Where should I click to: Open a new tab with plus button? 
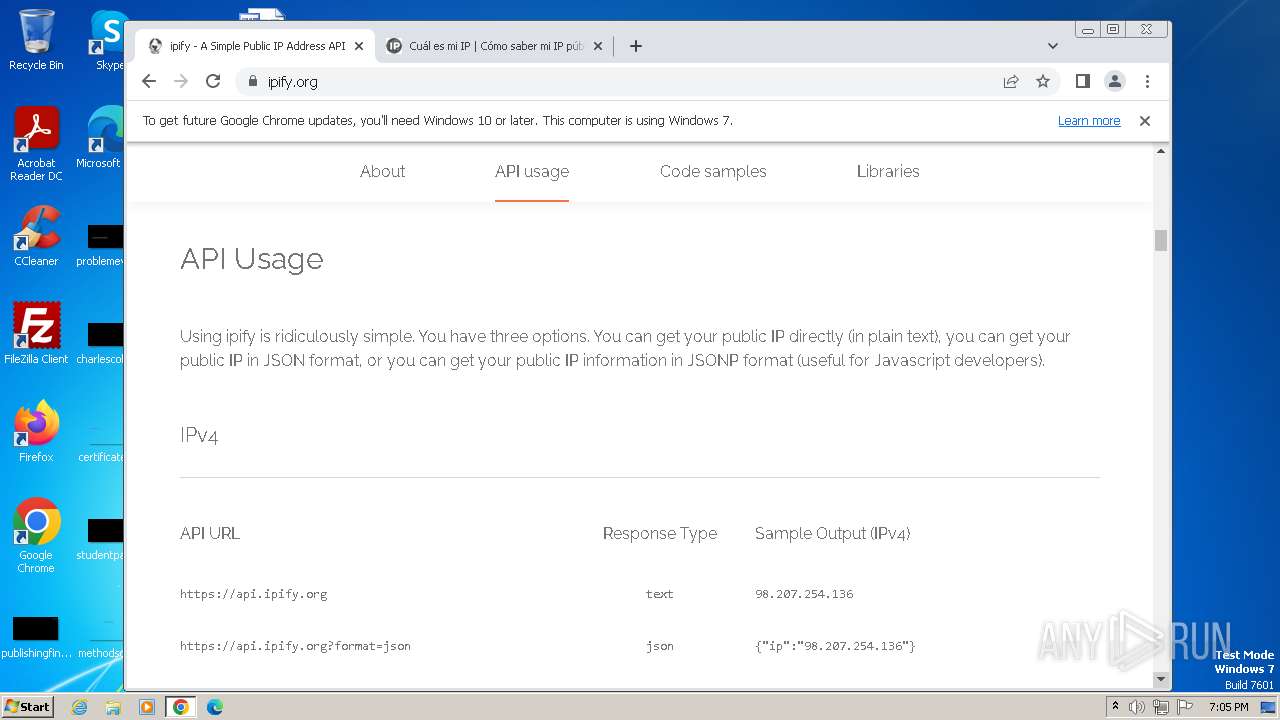[x=636, y=46]
